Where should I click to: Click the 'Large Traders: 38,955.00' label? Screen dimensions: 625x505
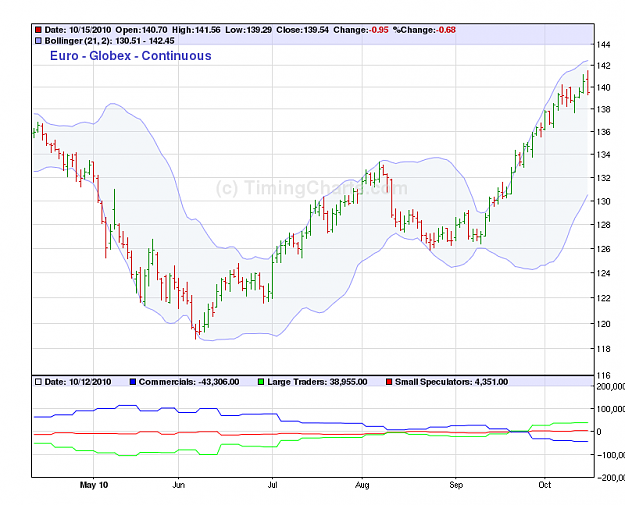click(317, 382)
